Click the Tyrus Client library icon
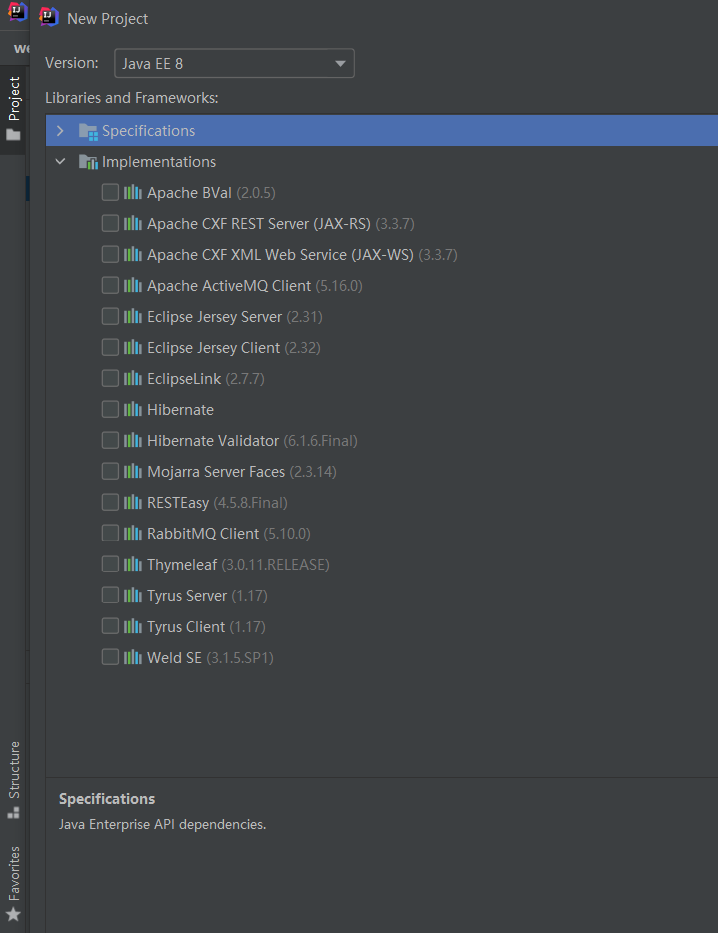 (x=133, y=626)
